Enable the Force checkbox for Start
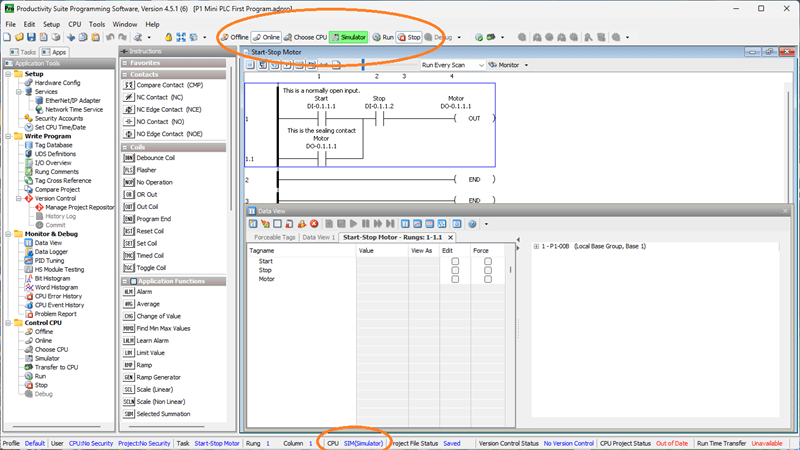This screenshot has width=800, height=450. (488, 261)
